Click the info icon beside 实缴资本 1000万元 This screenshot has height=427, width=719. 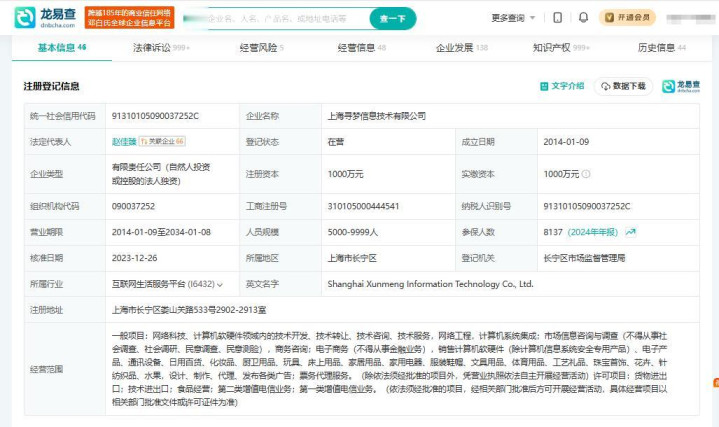[x=585, y=174]
